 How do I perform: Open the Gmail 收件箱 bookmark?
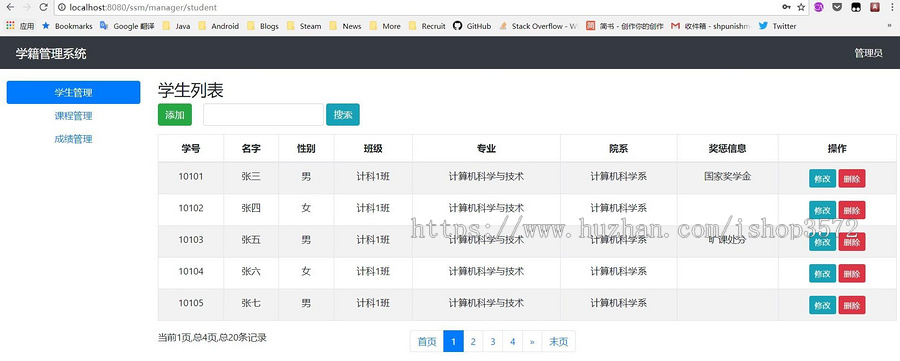tap(711, 26)
